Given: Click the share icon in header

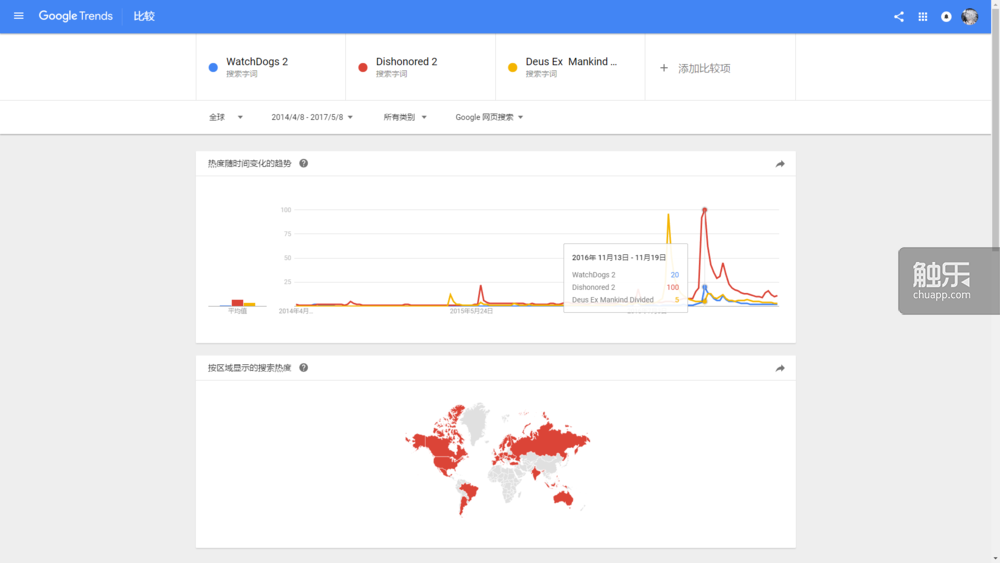Looking at the screenshot, I should point(898,17).
